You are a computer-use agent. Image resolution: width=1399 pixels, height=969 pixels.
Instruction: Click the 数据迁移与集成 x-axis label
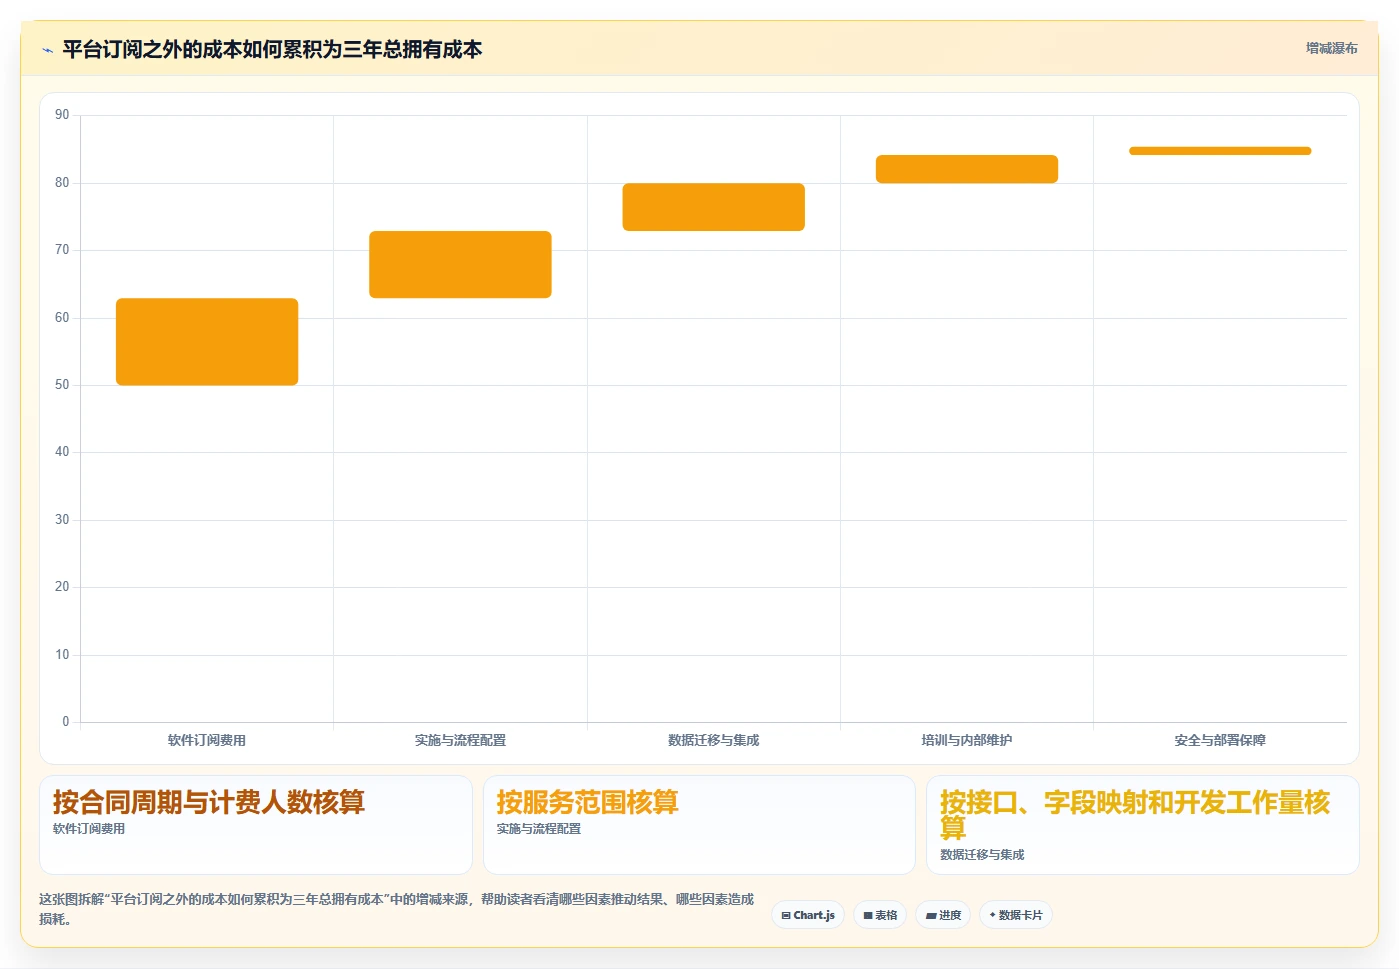713,740
